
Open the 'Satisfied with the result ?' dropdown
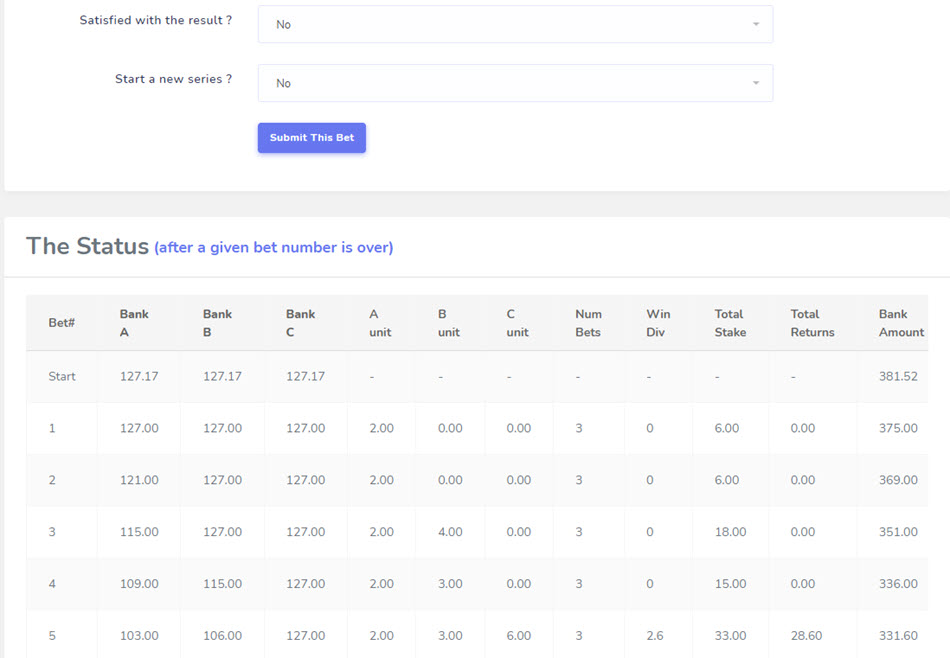point(514,24)
